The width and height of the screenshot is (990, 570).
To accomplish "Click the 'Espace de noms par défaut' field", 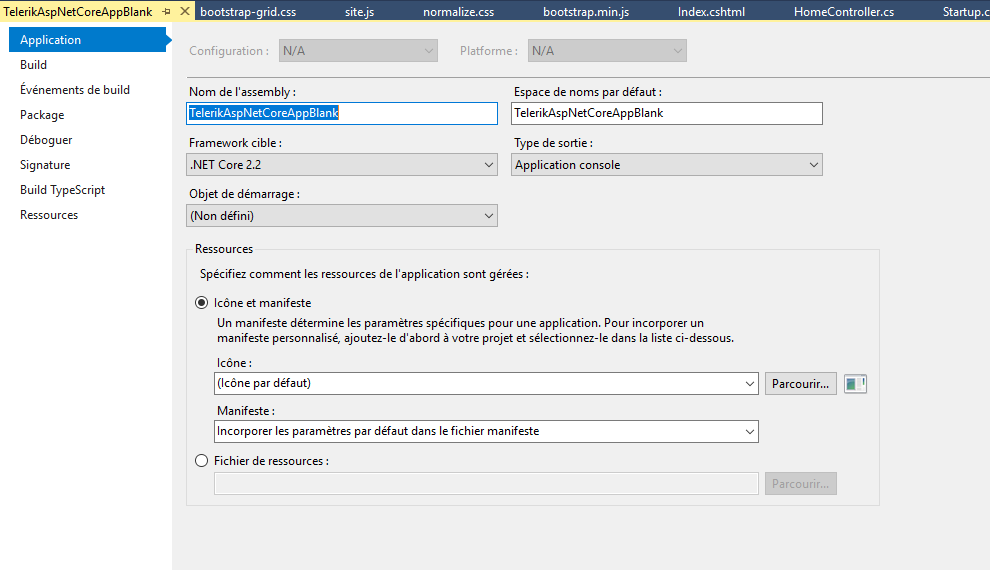I will pos(666,113).
